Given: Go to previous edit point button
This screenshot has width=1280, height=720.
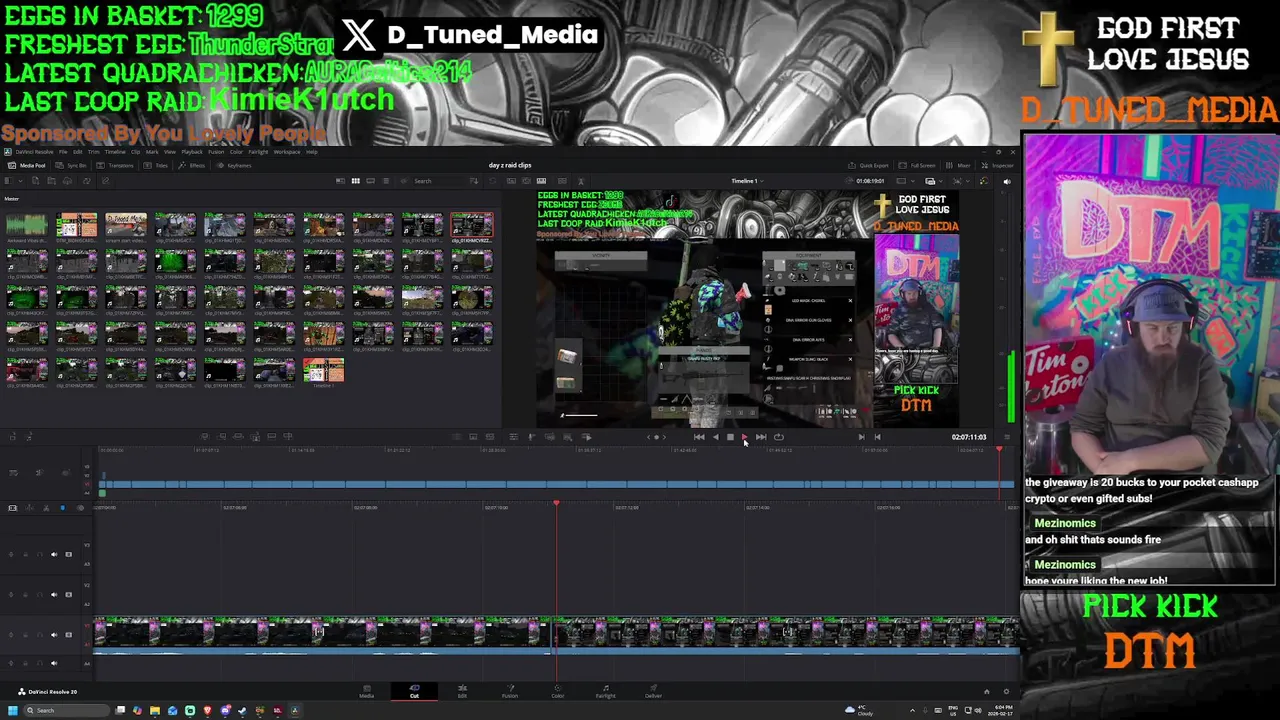Looking at the screenshot, I should [877, 437].
